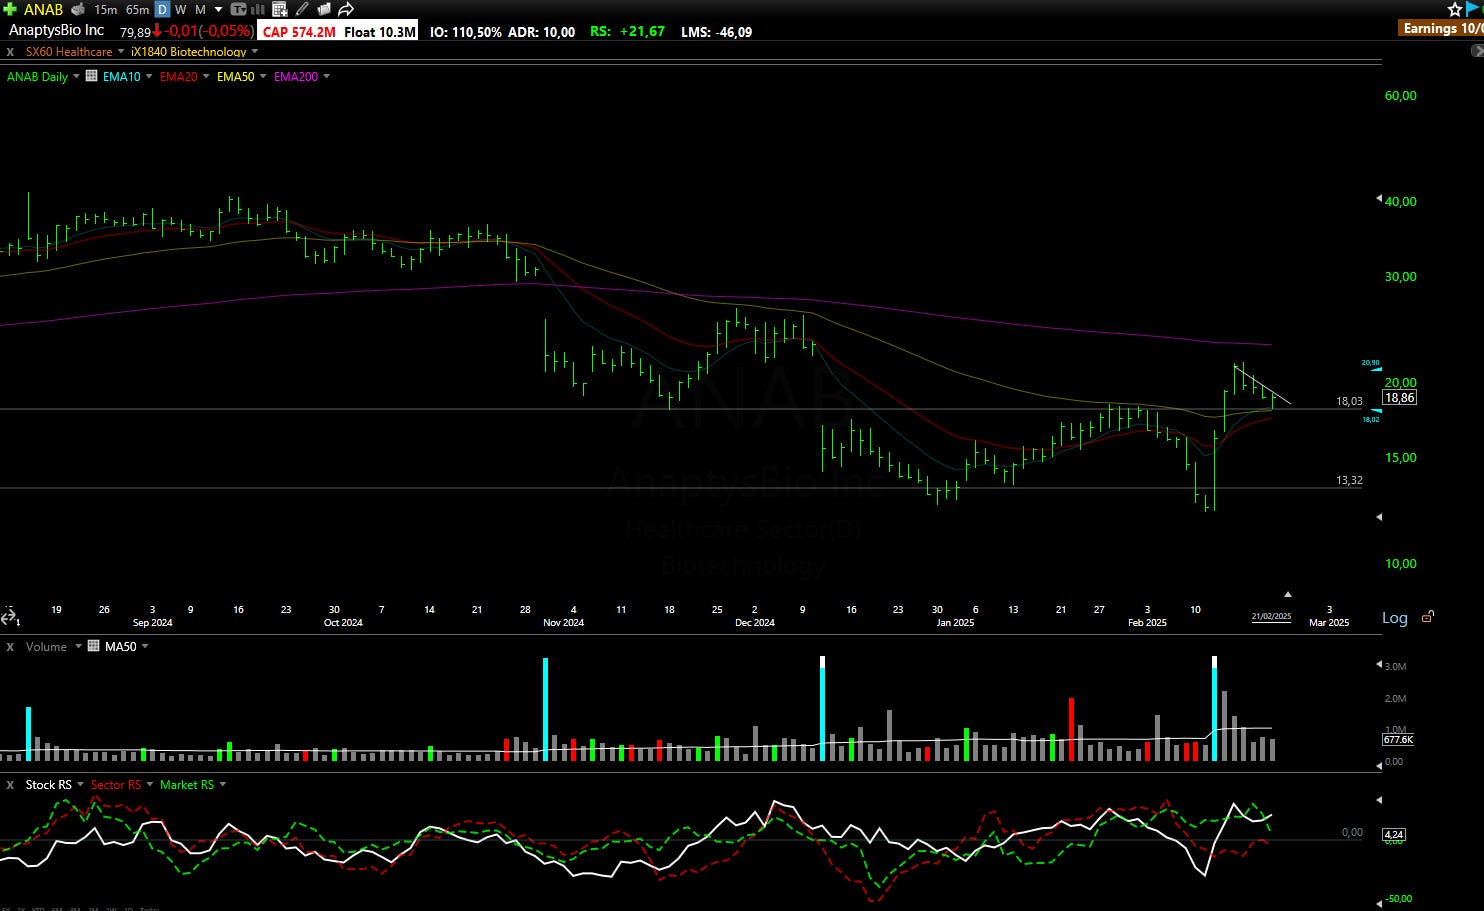Click the ANAB ticker symbol field
This screenshot has width=1484, height=911.
point(43,9)
